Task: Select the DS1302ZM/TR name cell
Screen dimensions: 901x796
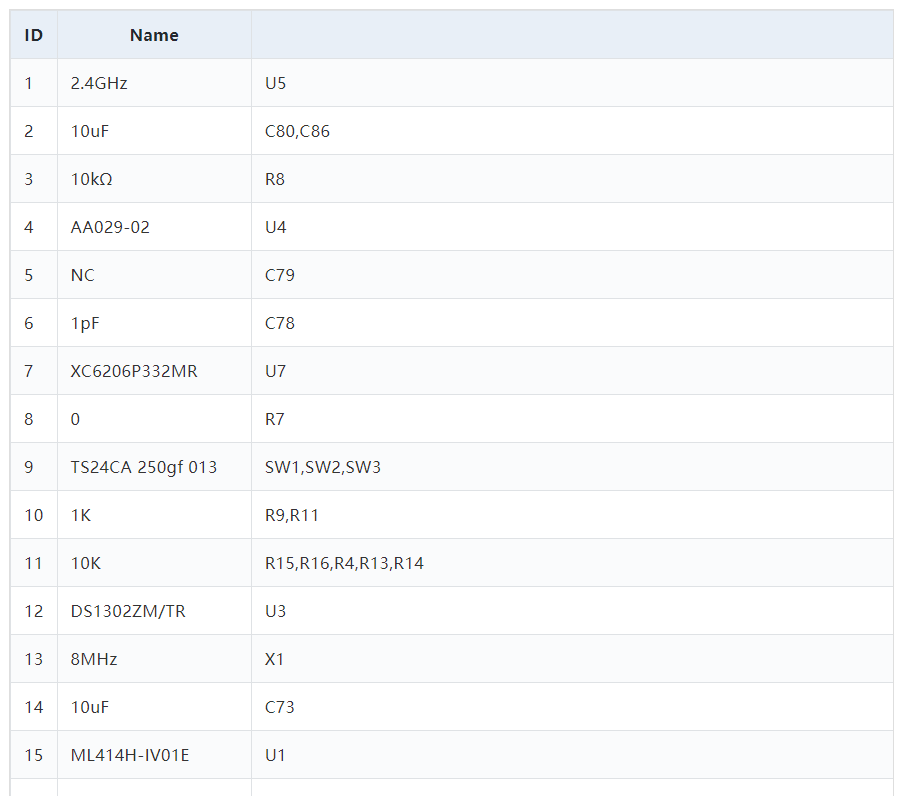Action: click(x=154, y=611)
